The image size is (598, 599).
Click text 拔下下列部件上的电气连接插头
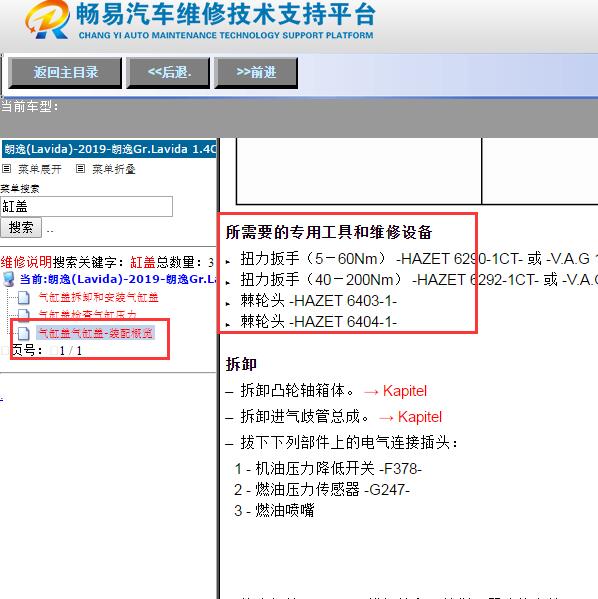point(349,443)
